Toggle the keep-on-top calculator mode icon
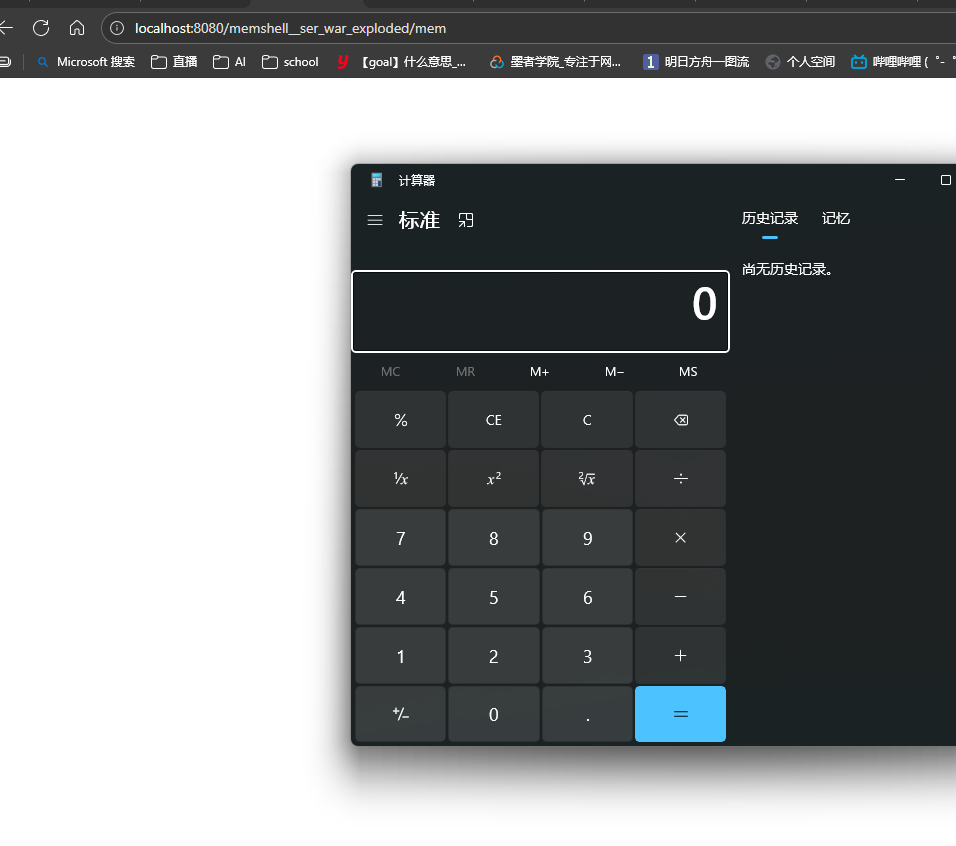This screenshot has height=846, width=956. point(466,220)
